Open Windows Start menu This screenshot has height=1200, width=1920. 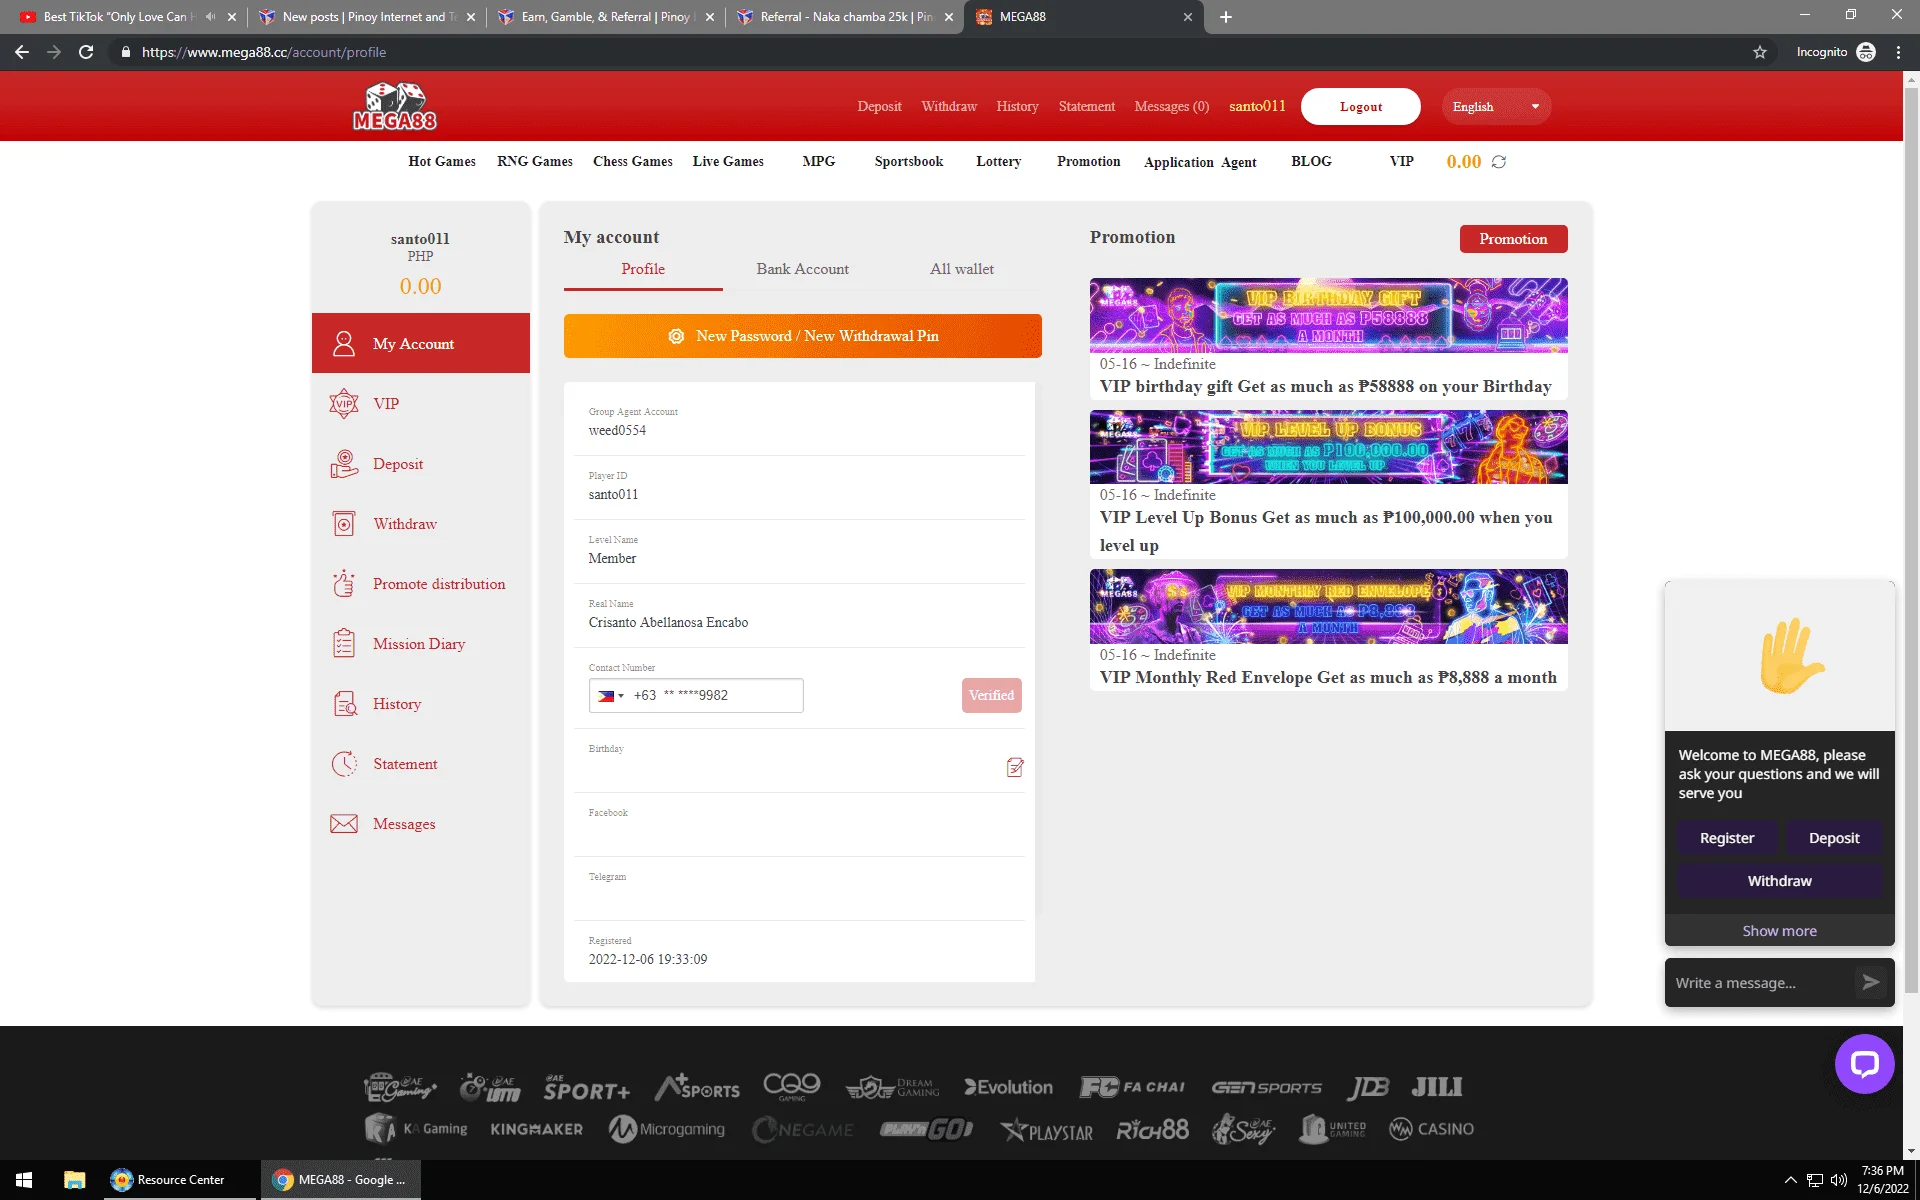pyautogui.click(x=24, y=1180)
